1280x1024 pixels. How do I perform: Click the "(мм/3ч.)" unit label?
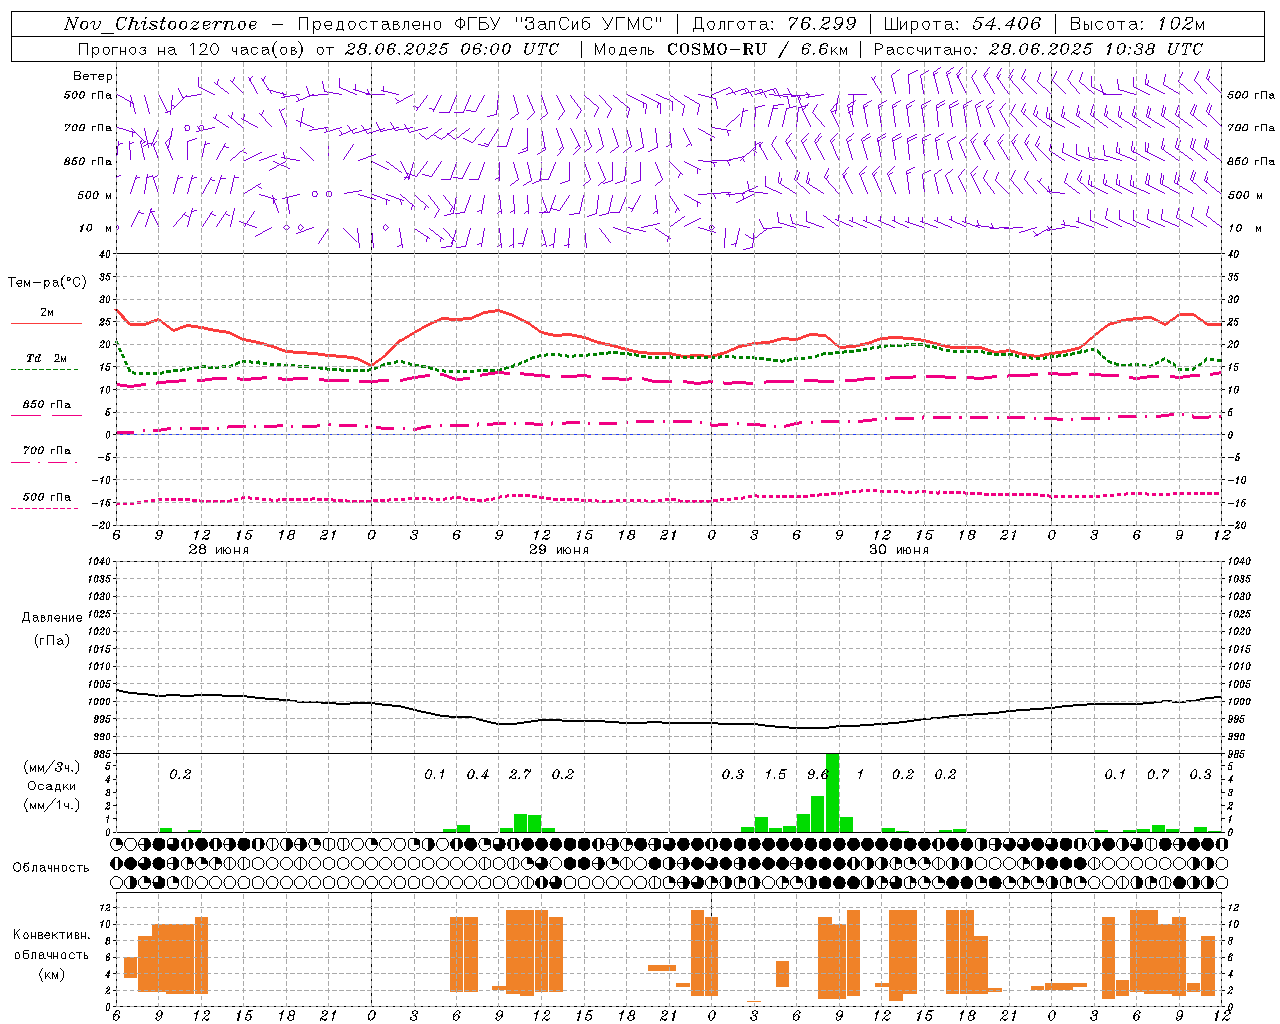52,768
